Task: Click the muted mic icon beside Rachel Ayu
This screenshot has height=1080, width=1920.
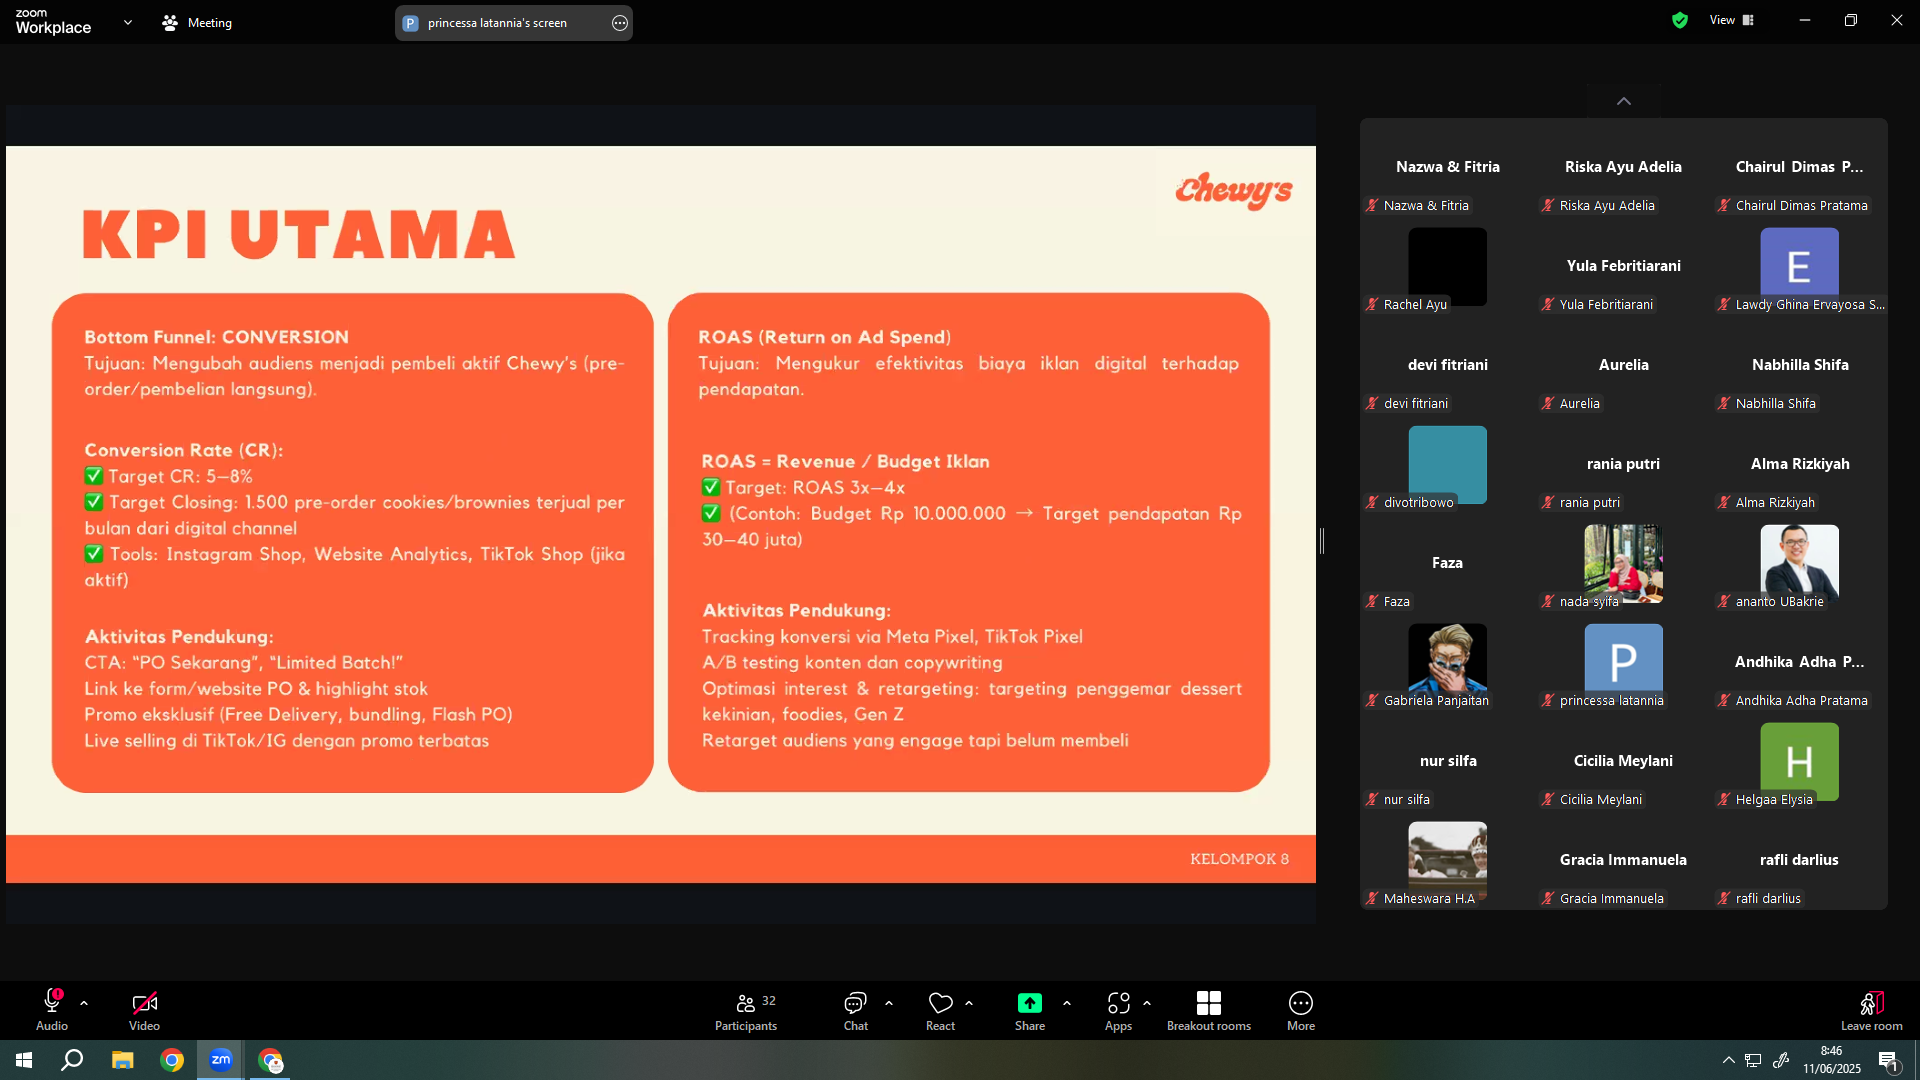Action: (1372, 304)
